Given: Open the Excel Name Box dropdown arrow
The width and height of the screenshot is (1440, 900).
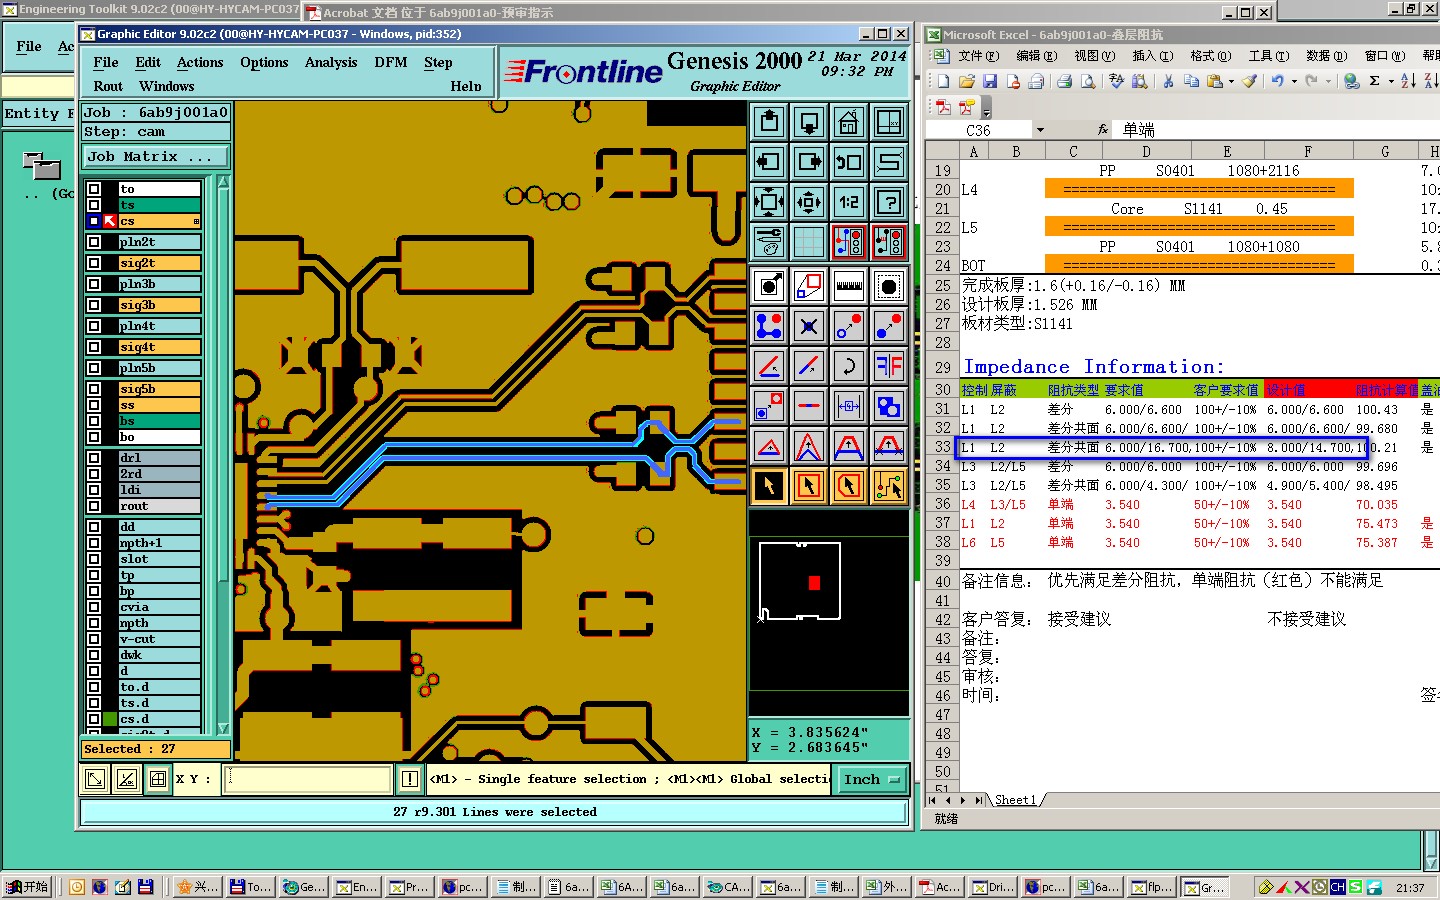Looking at the screenshot, I should coord(1040,130).
